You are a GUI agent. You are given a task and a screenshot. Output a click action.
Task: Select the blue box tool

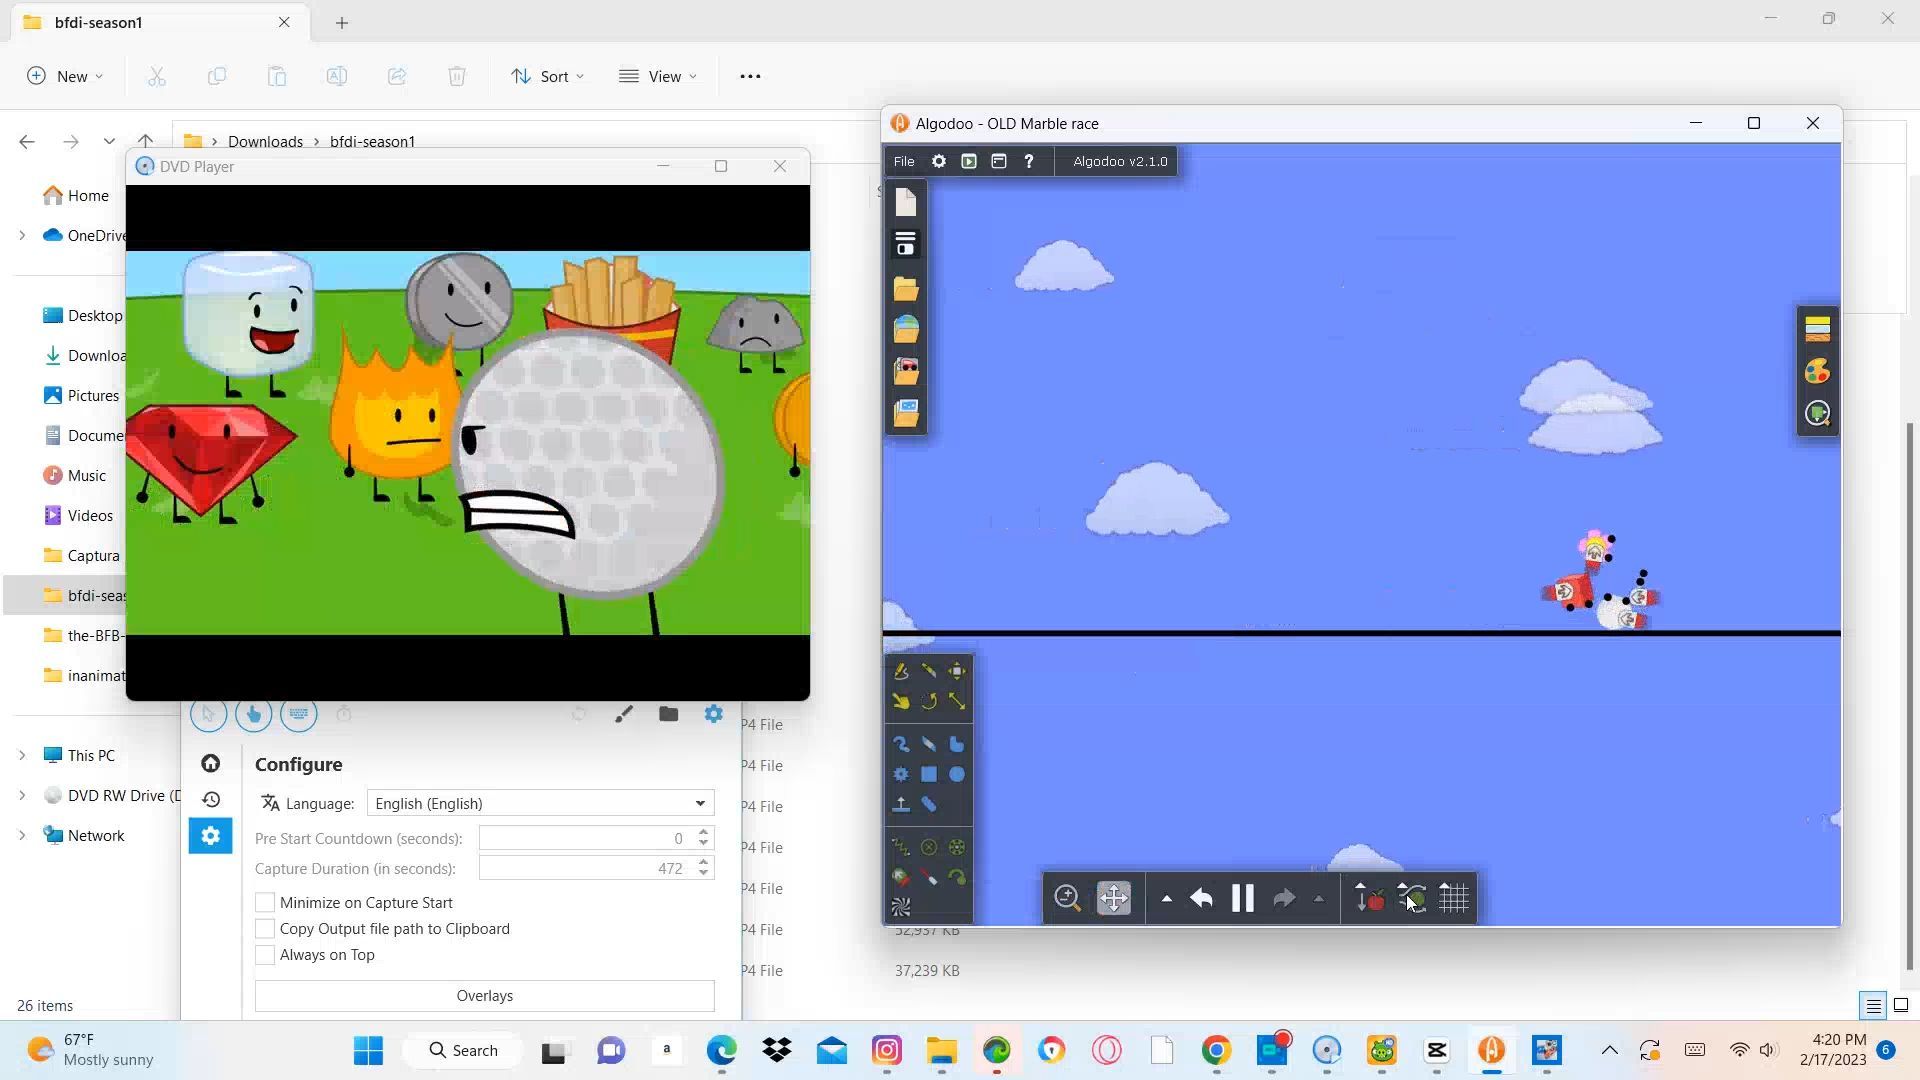pyautogui.click(x=929, y=774)
